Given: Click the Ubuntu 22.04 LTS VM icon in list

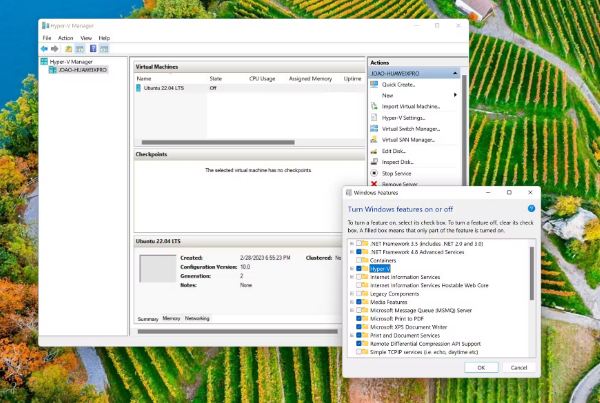Looking at the screenshot, I should click(x=139, y=88).
